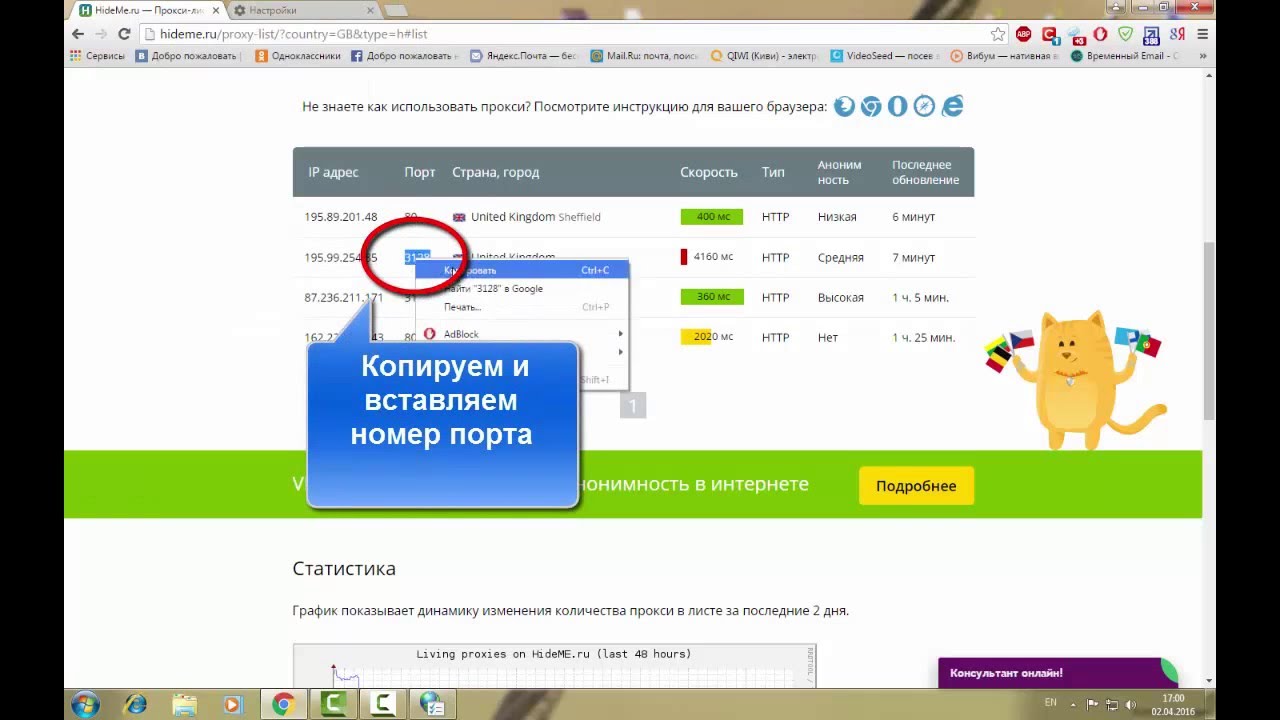Click Скорость column header
The height and width of the screenshot is (720, 1280).
708,172
